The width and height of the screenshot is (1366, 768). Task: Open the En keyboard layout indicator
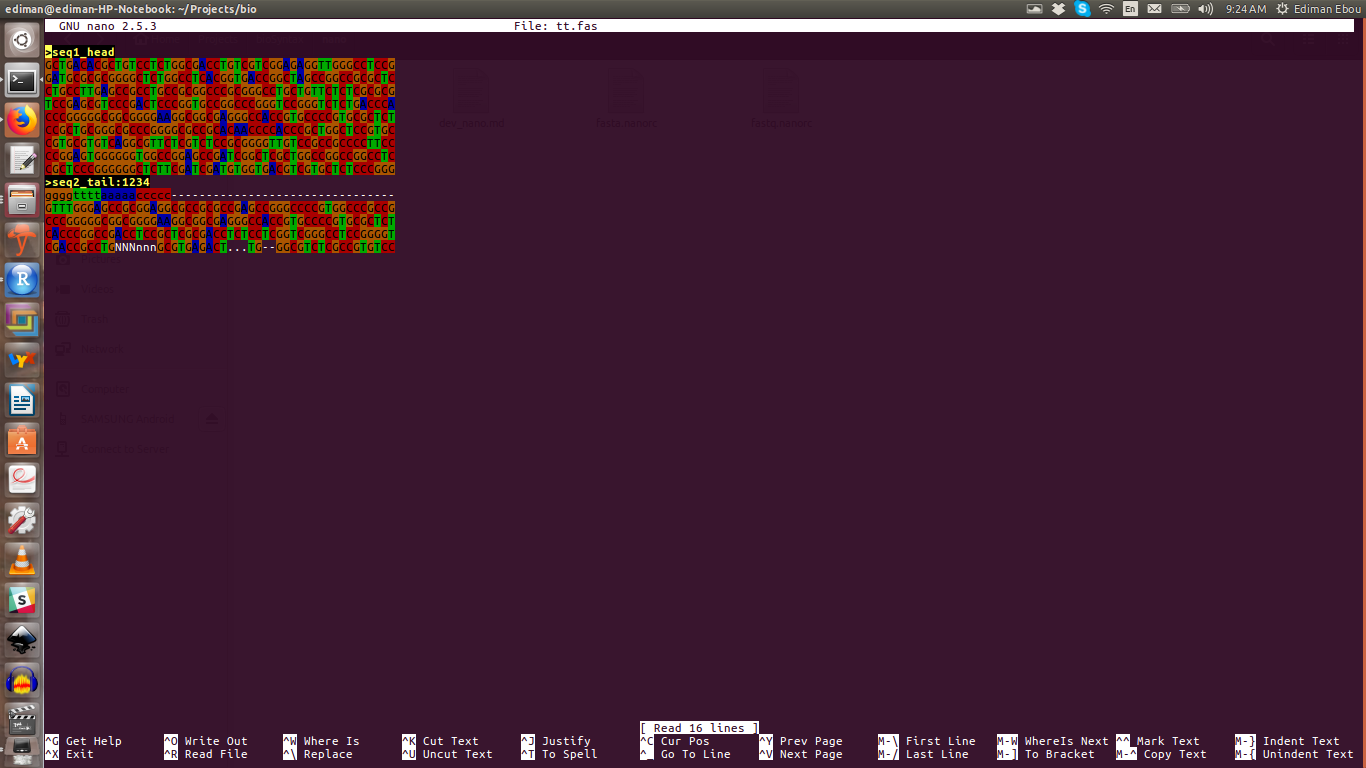click(x=1130, y=9)
